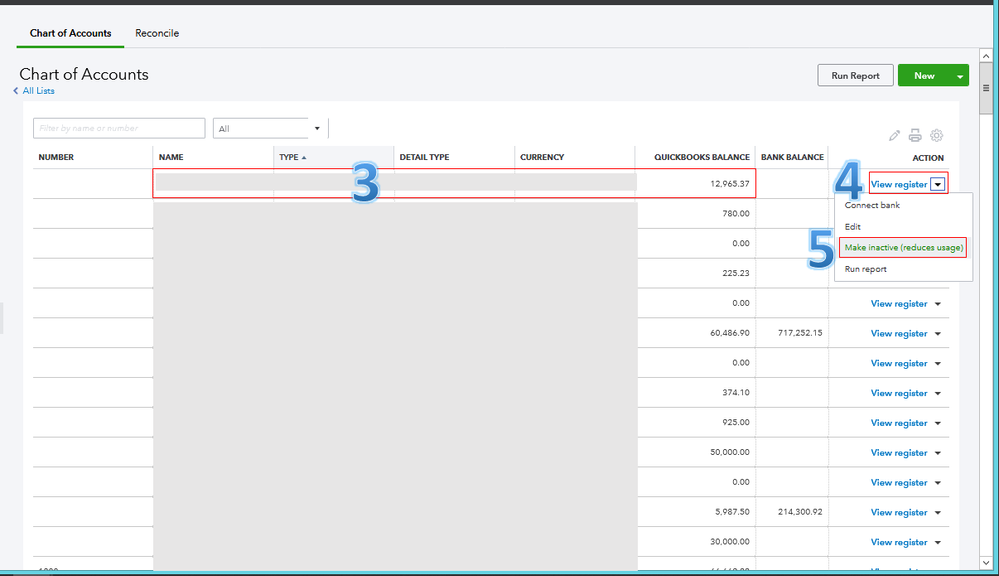Open the New button dropdown arrow

(959, 76)
